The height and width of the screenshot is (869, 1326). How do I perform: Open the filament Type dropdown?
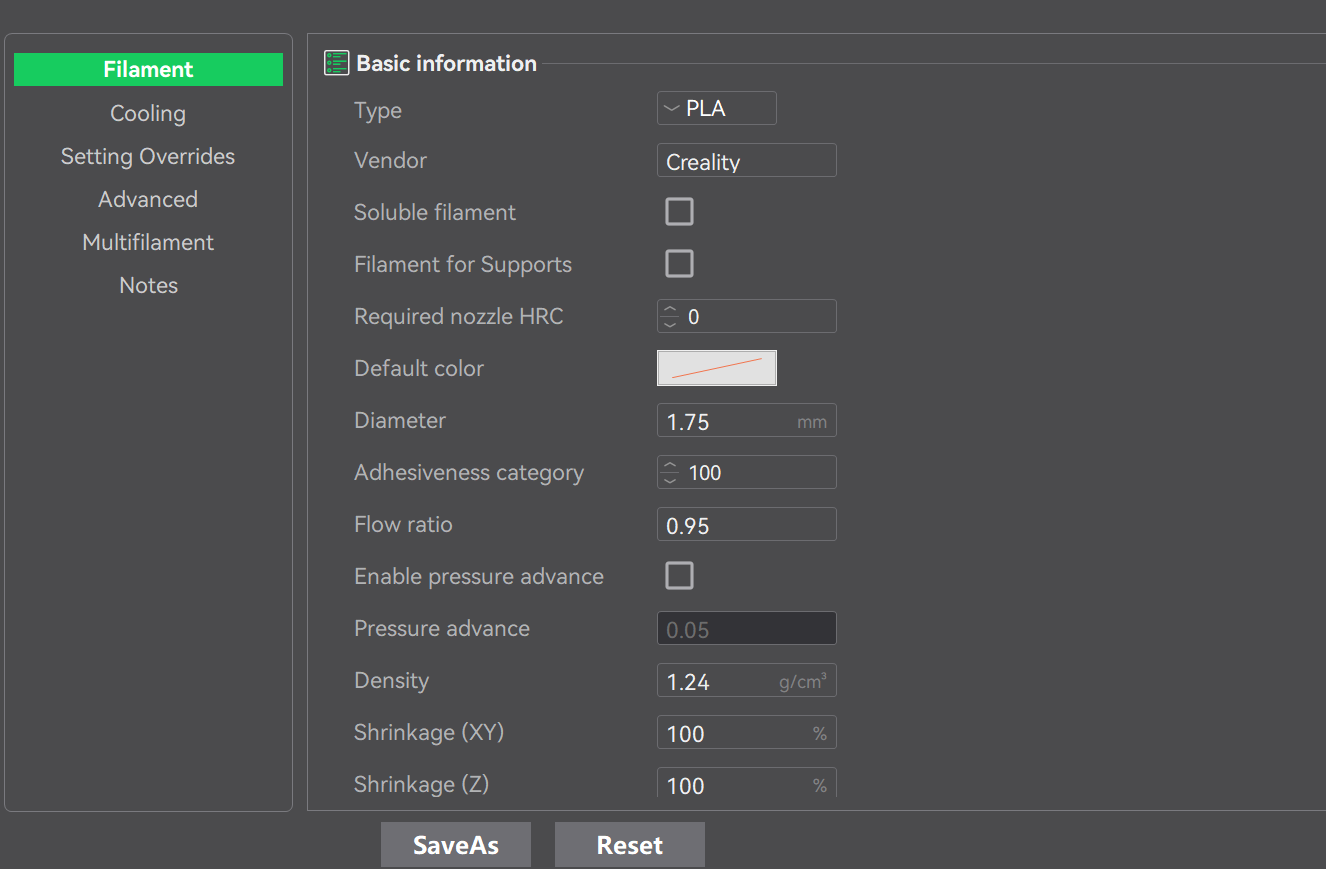point(716,109)
